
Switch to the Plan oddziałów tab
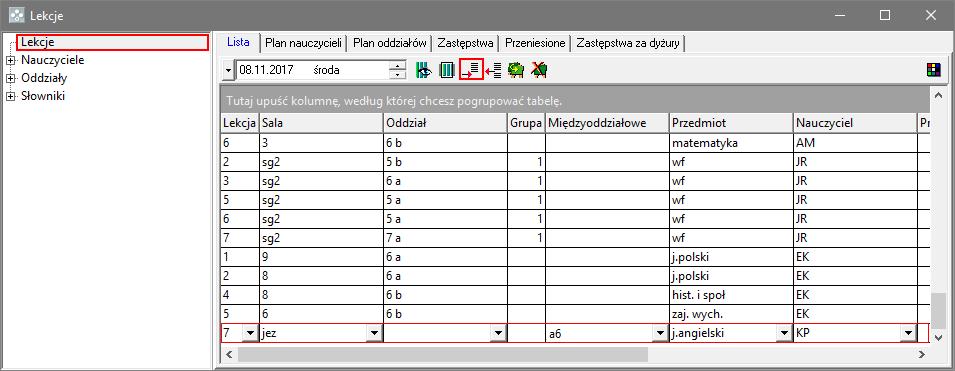tap(390, 43)
